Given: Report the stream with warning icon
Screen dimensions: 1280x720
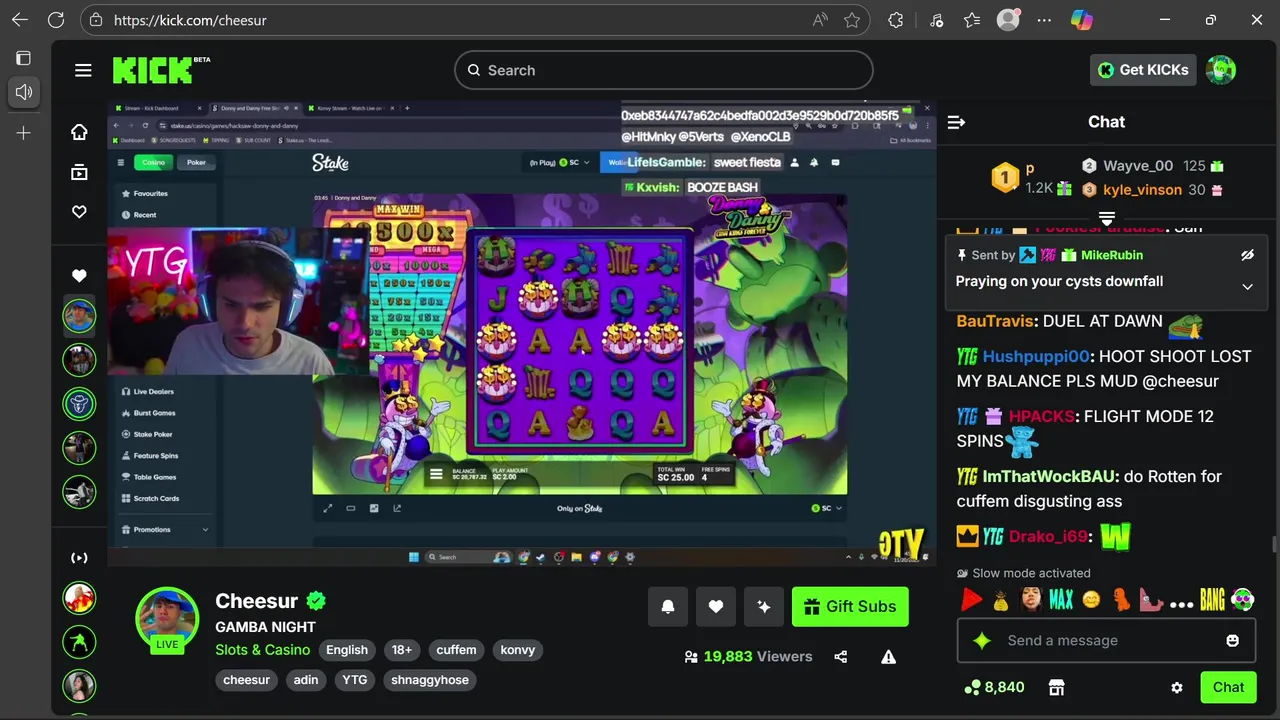Looking at the screenshot, I should point(888,657).
